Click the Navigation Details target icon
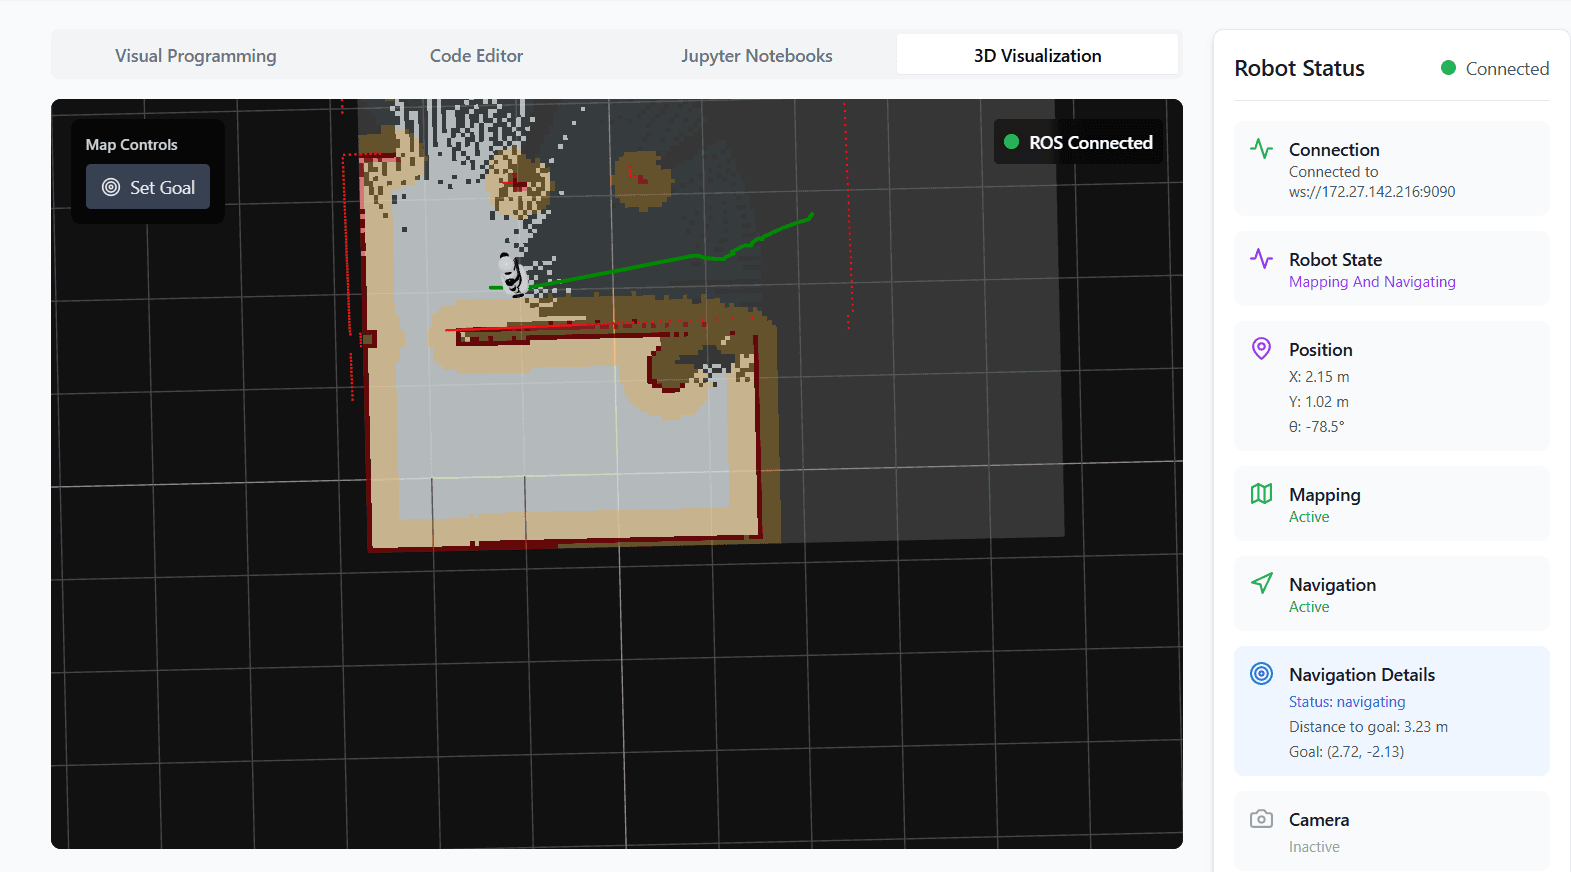This screenshot has width=1571, height=872. 1262,674
